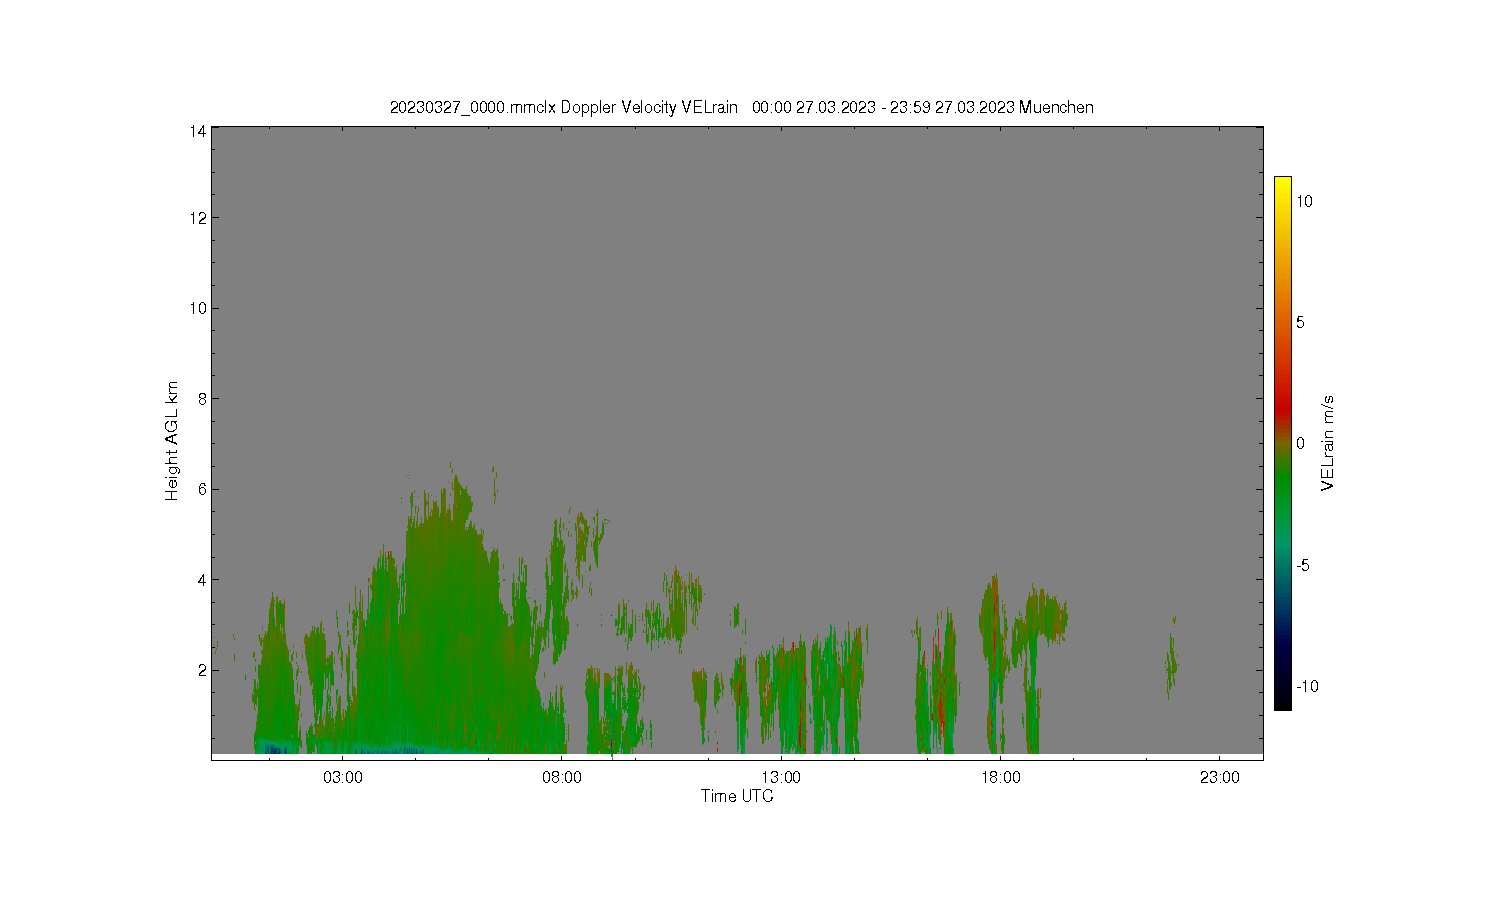The image size is (1500, 900).
Task: Click the 18:00 time tick label
Action: 1001,778
